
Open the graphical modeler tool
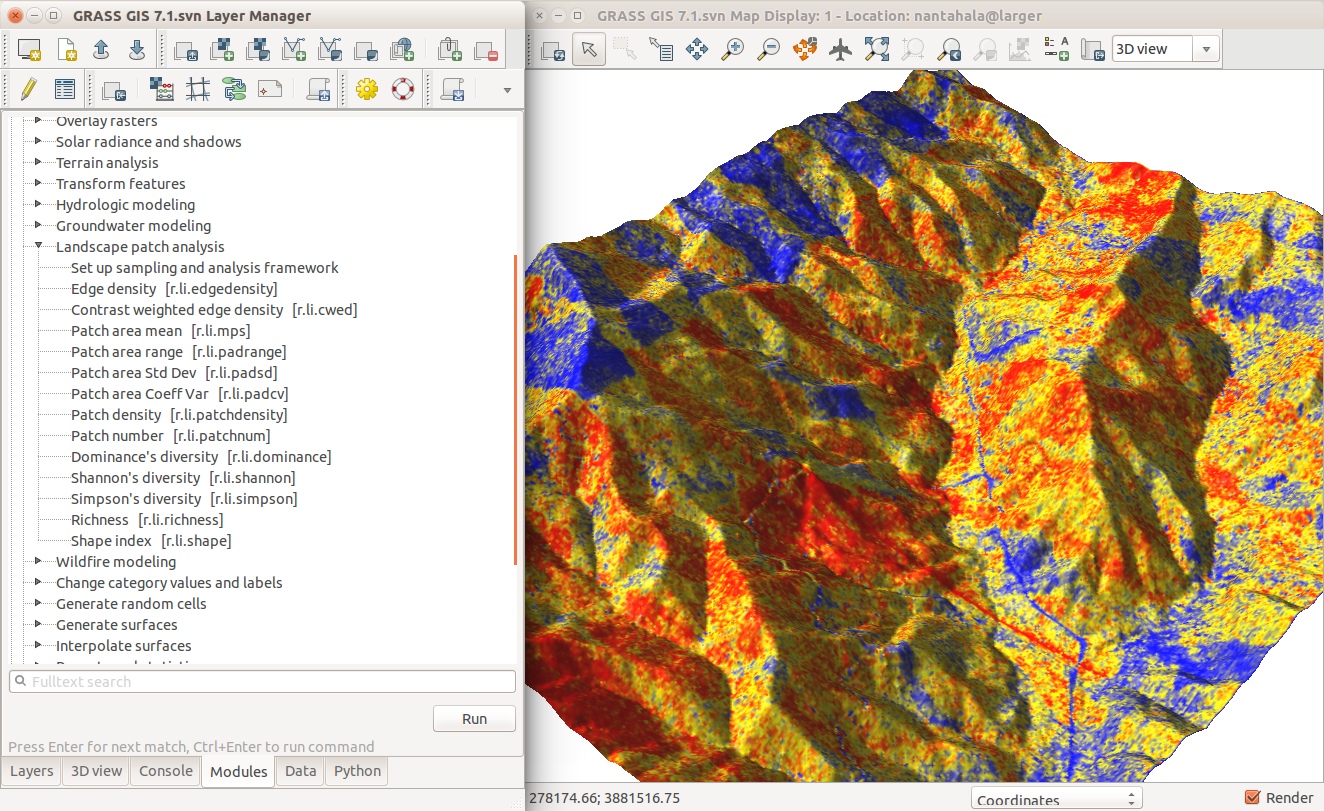click(x=235, y=90)
